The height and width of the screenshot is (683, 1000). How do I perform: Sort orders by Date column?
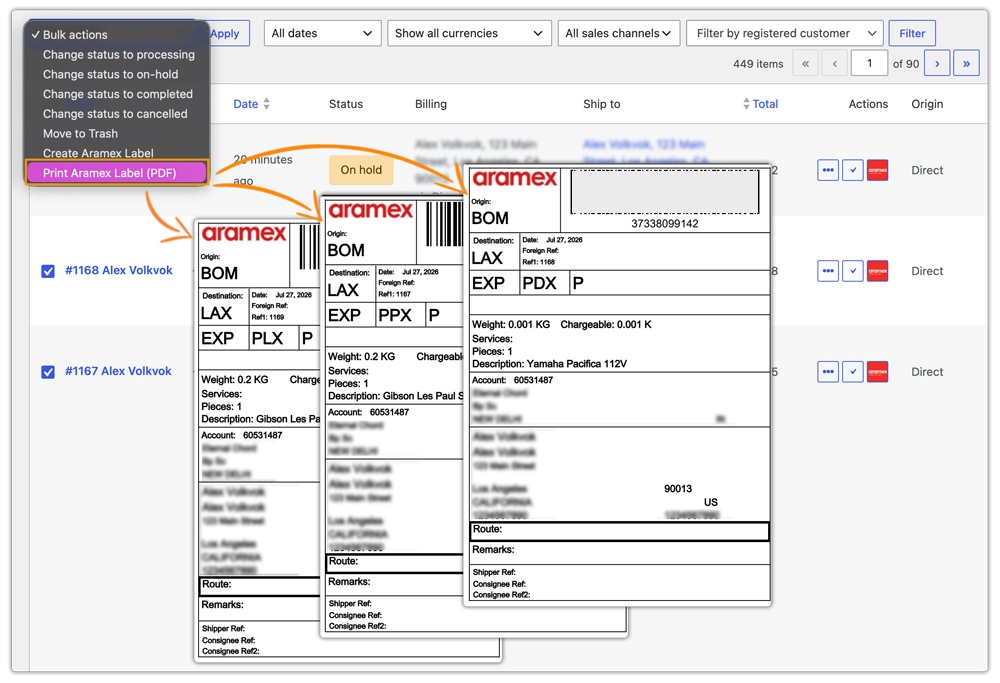(251, 104)
